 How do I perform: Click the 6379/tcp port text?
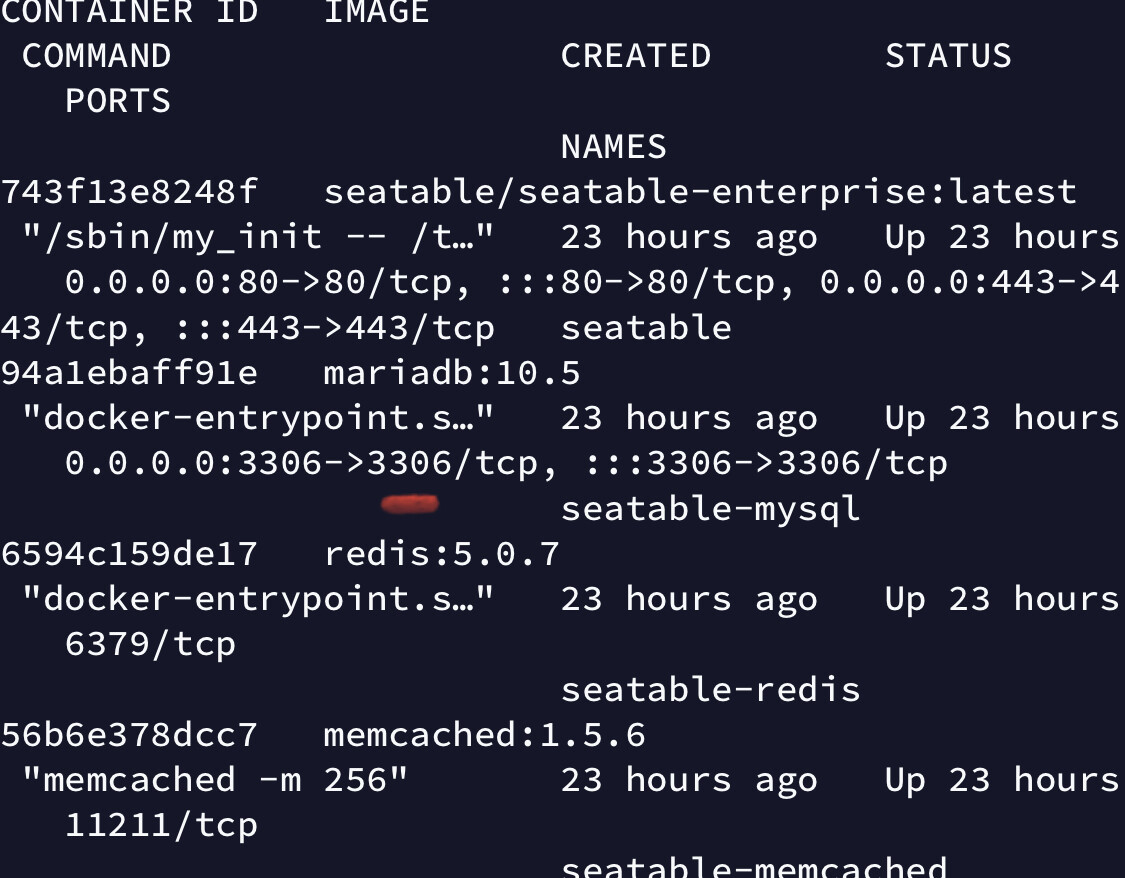[x=151, y=644]
